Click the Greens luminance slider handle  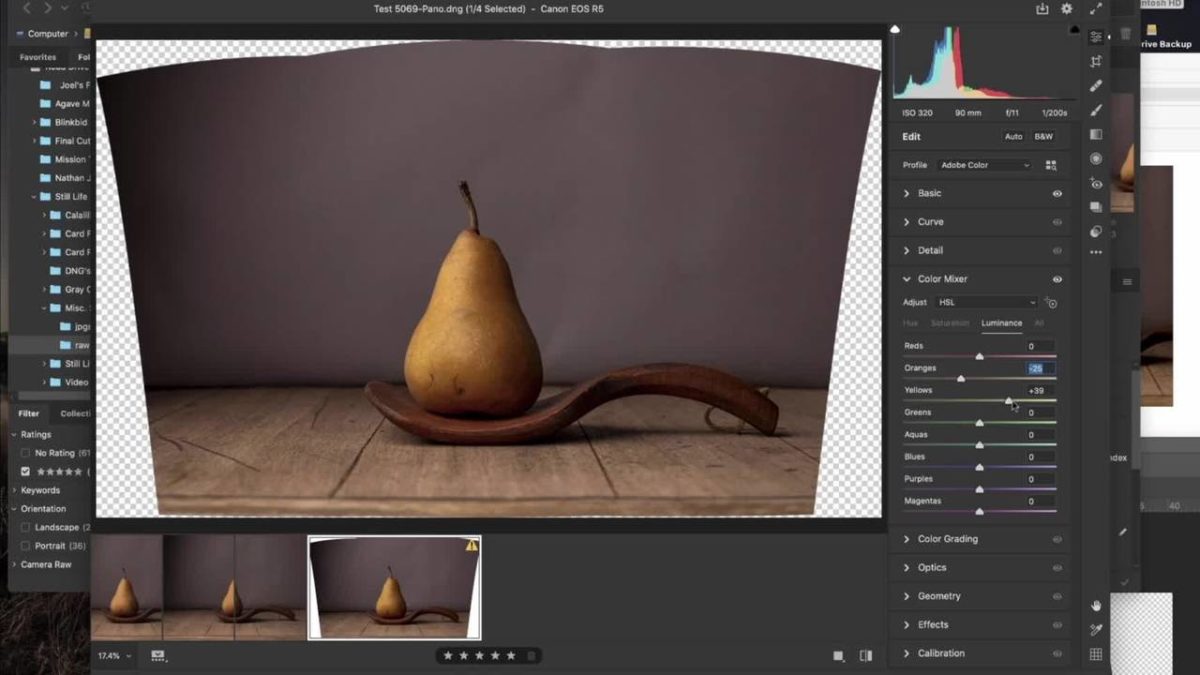pyautogui.click(x=979, y=423)
